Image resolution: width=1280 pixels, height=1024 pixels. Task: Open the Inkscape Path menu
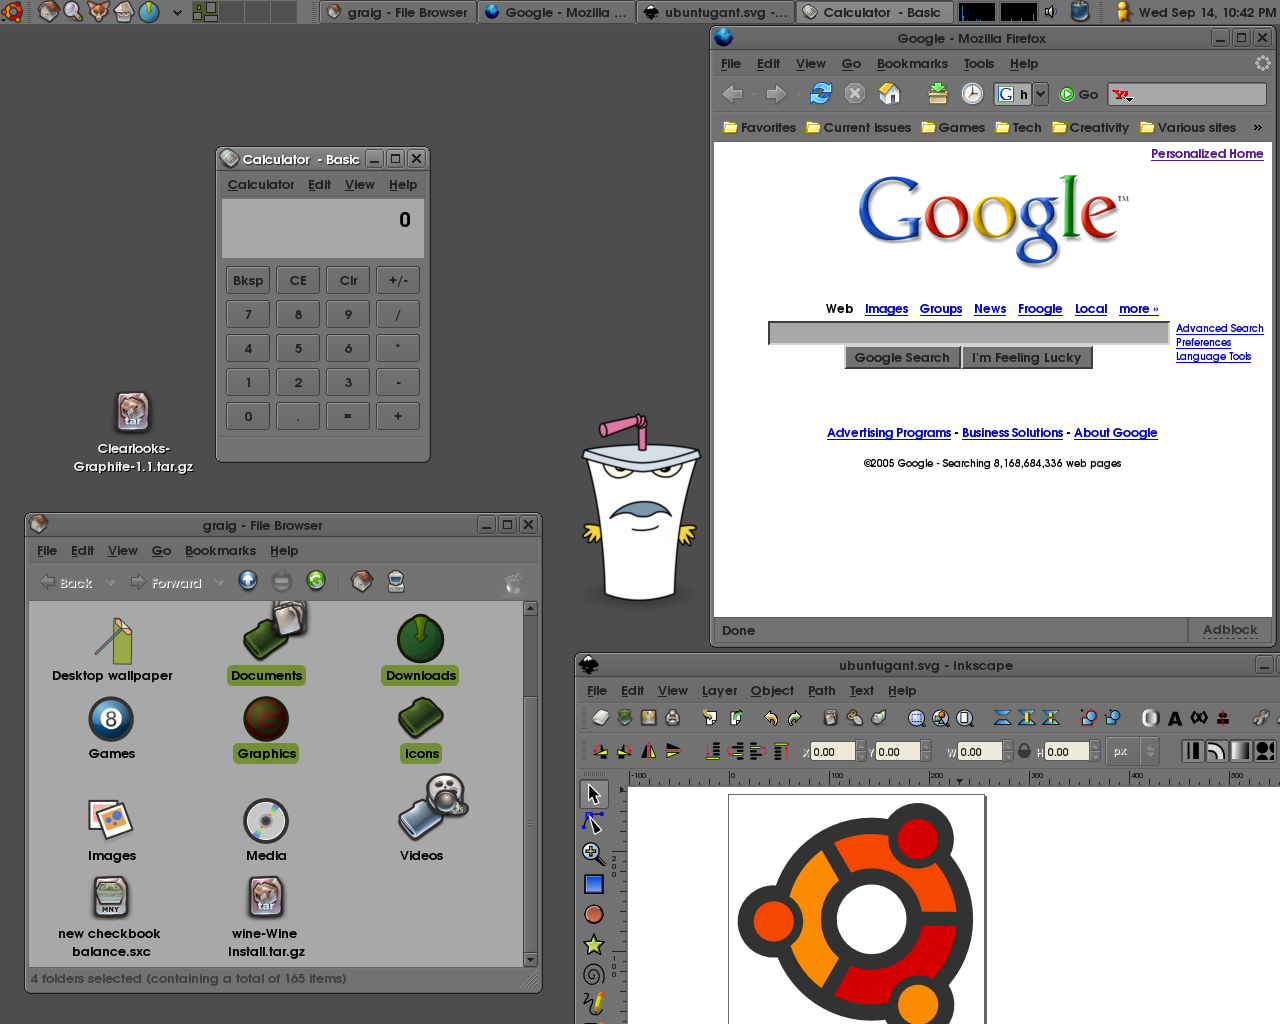click(x=821, y=691)
